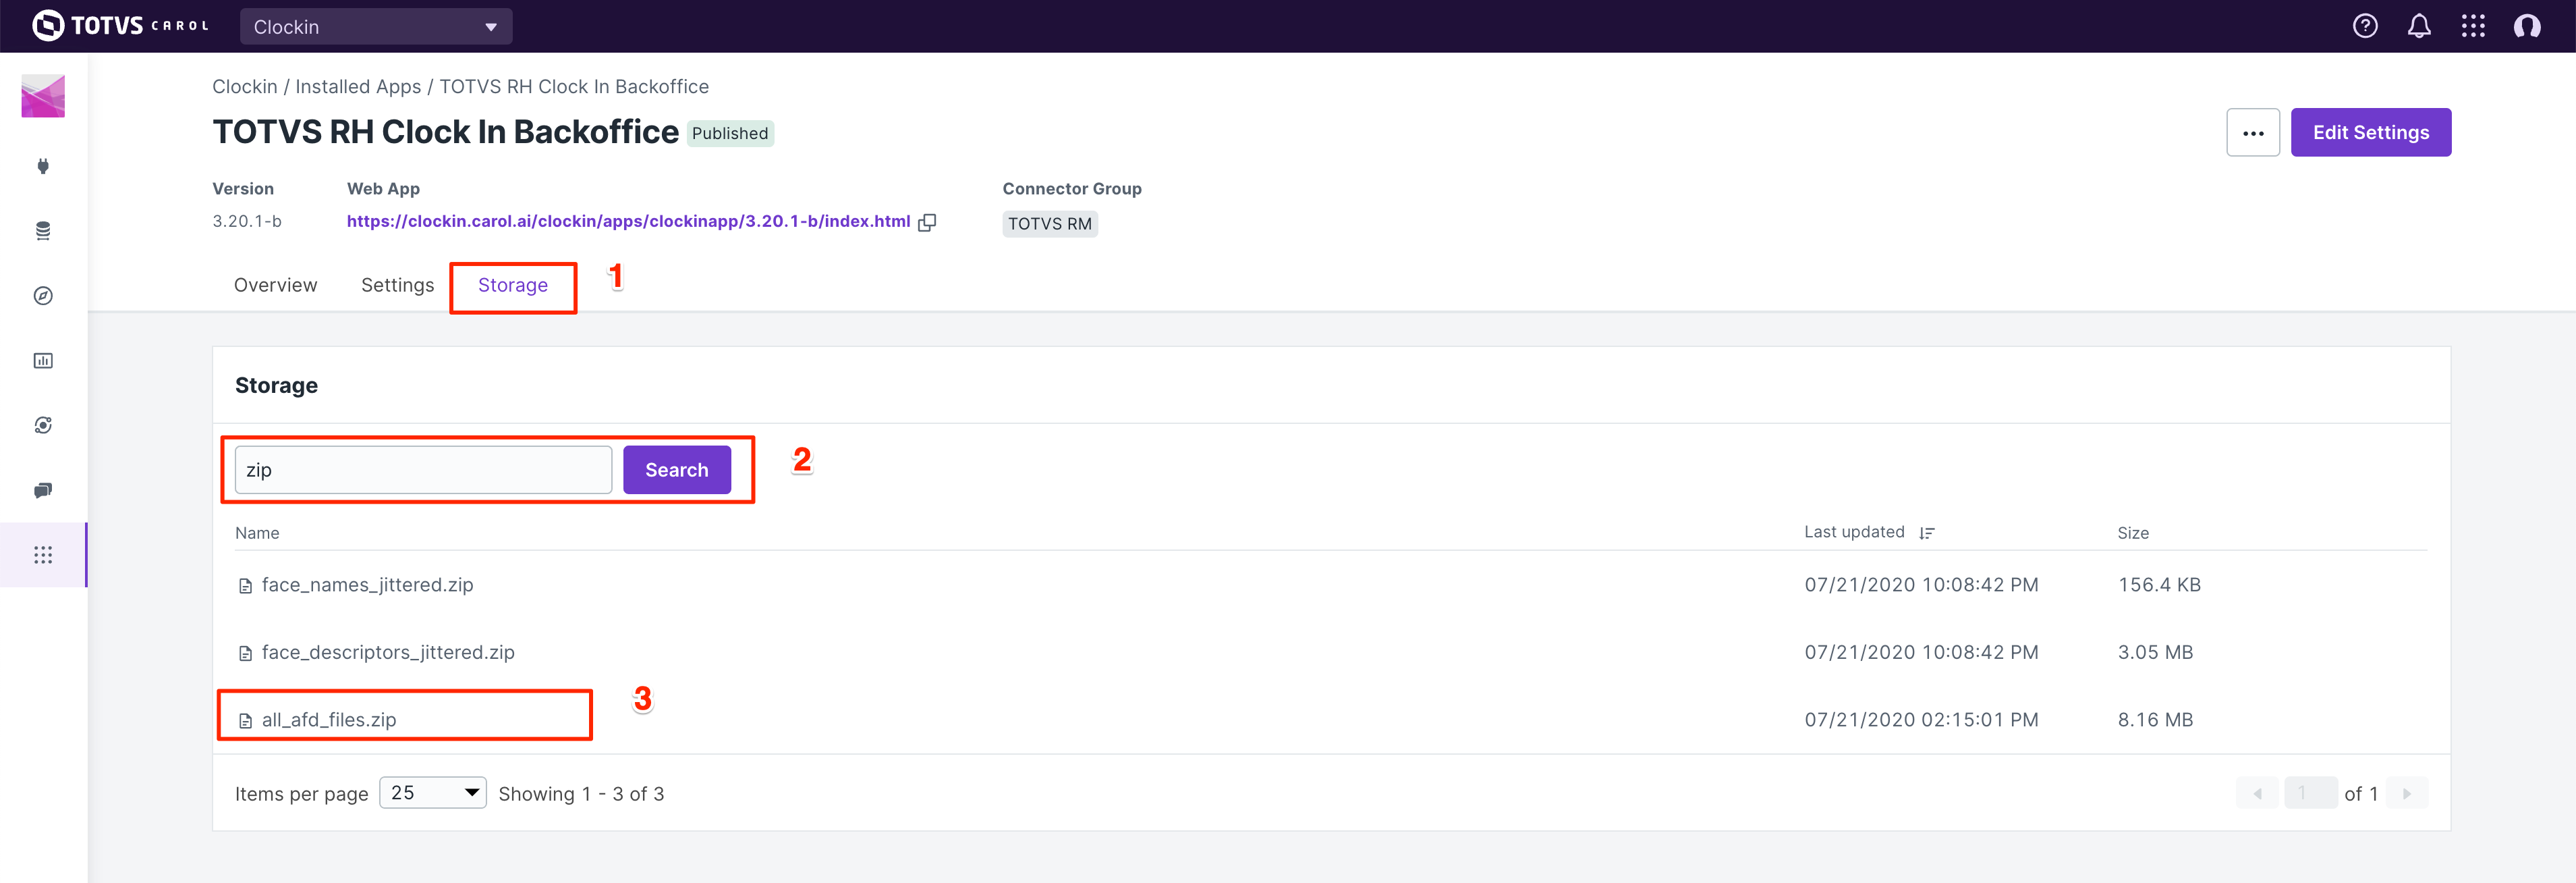Open the help question mark icon
This screenshot has height=883, width=2576.
[2365, 26]
